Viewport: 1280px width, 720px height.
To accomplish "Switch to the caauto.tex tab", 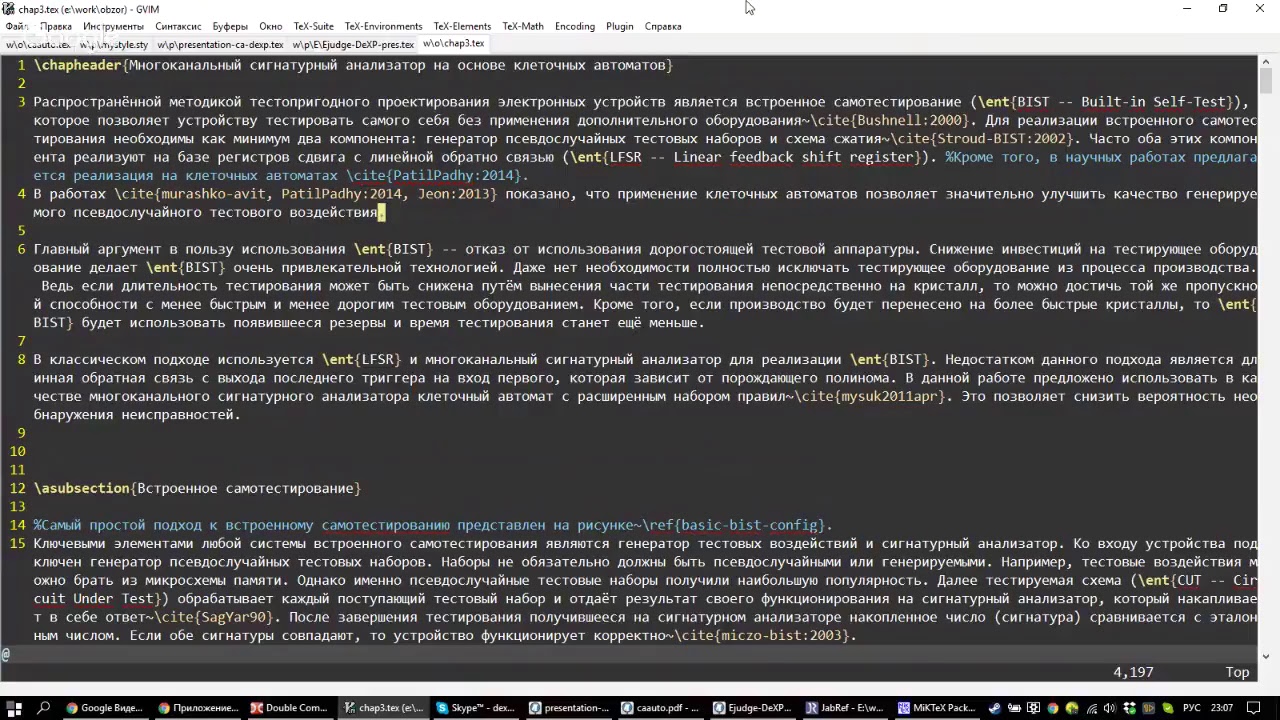I will click(x=38, y=44).
